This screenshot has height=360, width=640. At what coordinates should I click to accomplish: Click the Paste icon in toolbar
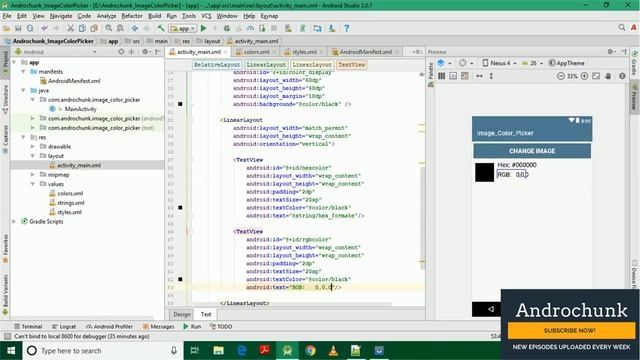[94, 29]
